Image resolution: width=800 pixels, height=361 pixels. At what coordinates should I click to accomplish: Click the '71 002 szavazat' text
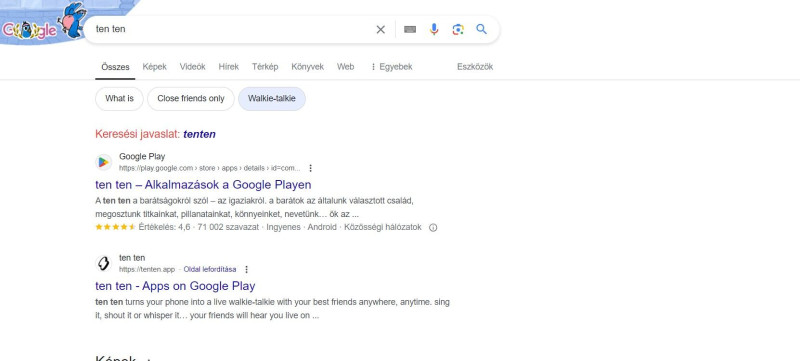tap(228, 227)
